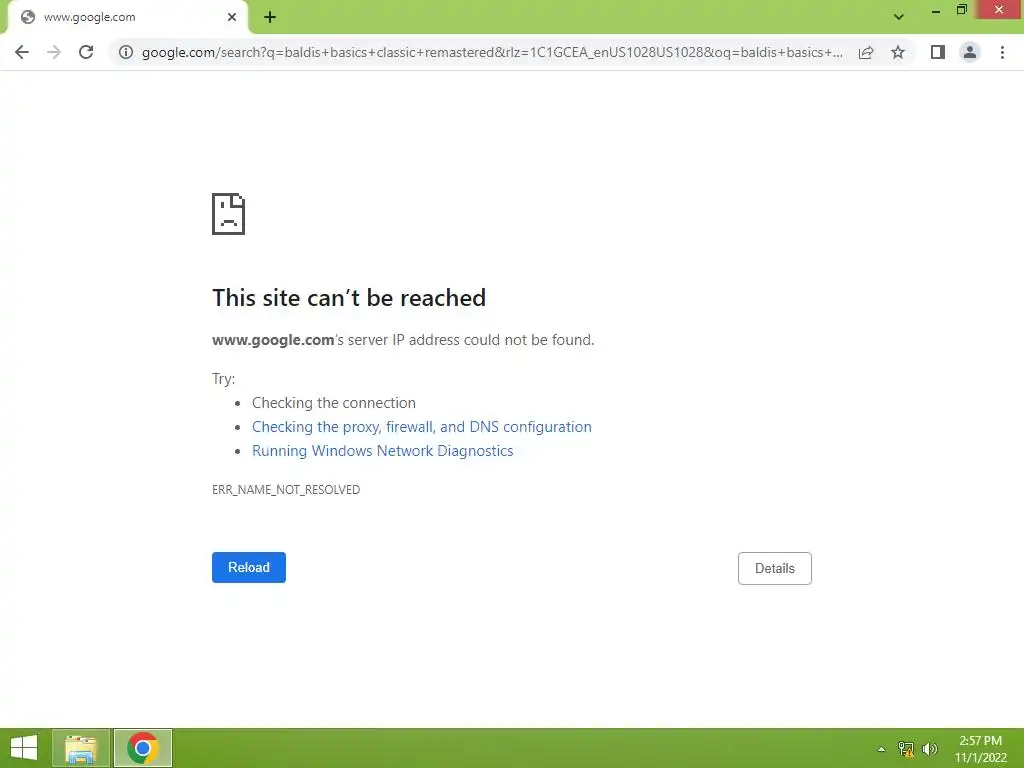Click the Details button
1024x768 pixels.
click(775, 568)
